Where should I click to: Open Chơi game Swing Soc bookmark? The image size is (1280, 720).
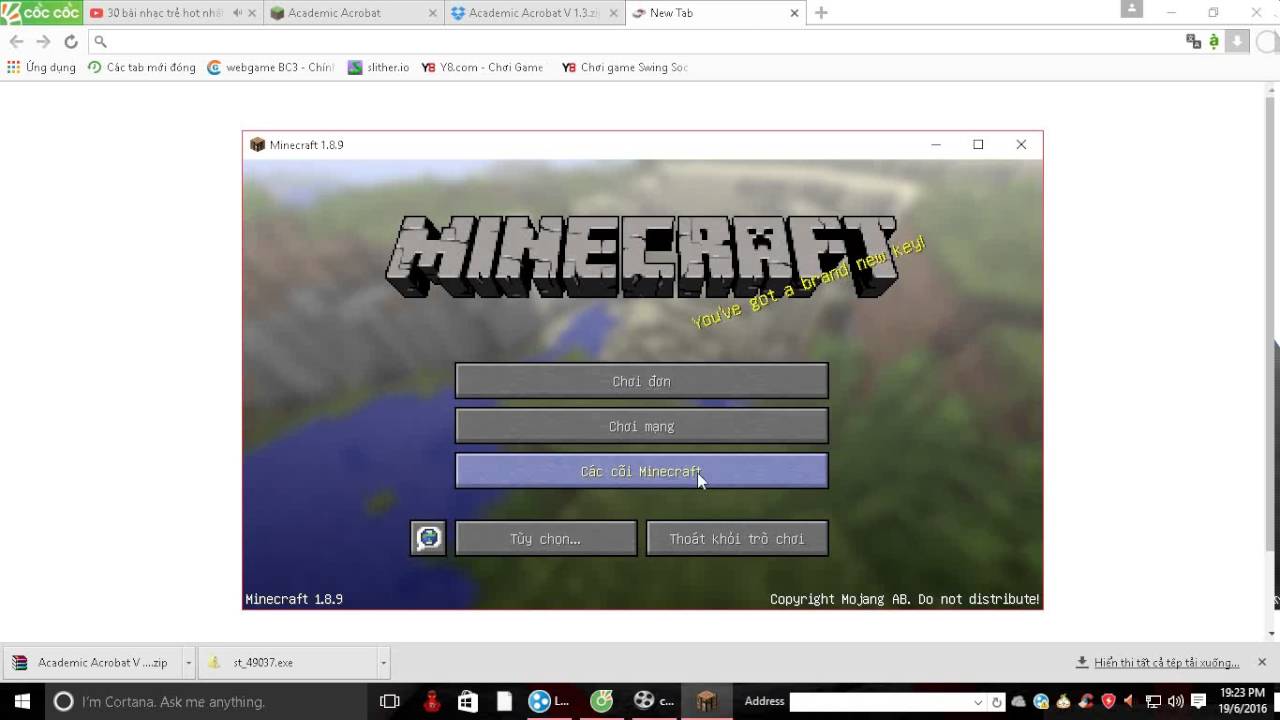tap(625, 67)
